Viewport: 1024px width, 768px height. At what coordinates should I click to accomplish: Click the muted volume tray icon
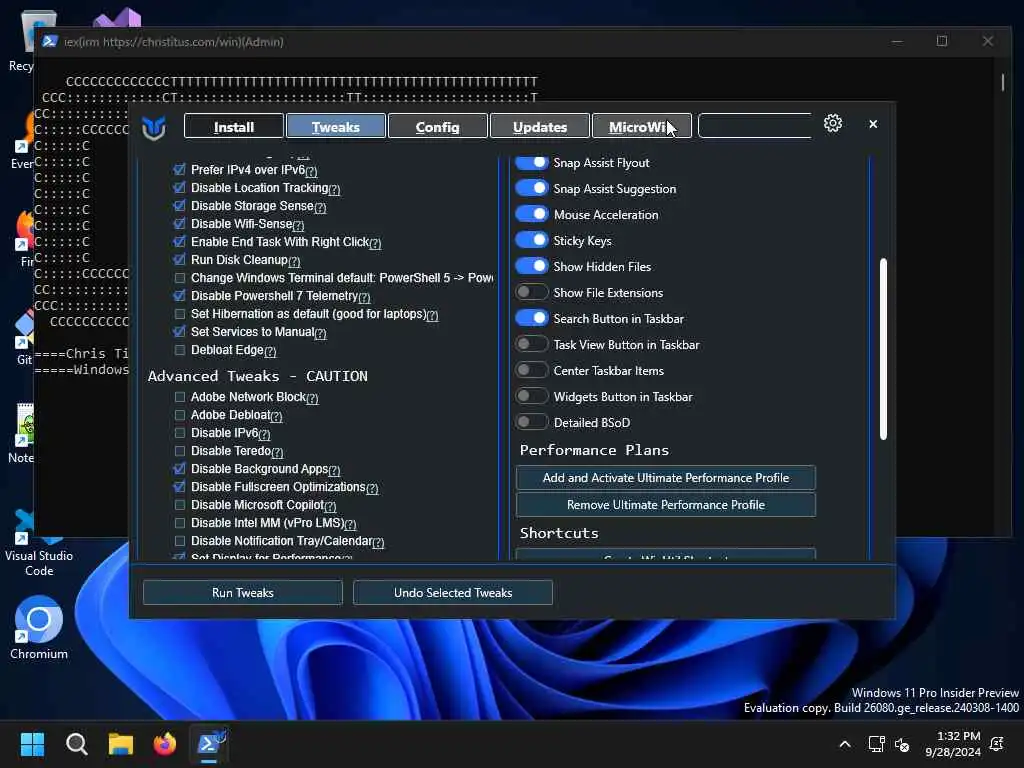tap(902, 744)
